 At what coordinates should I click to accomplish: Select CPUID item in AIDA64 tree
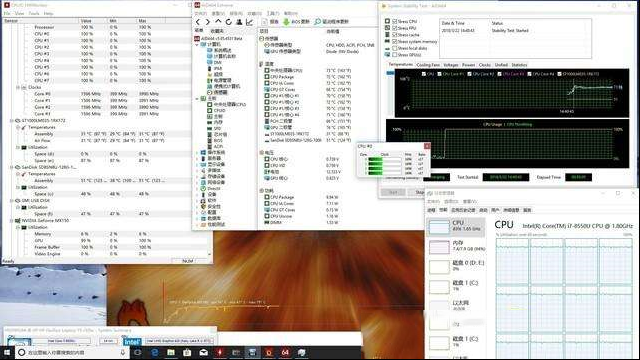(x=217, y=110)
